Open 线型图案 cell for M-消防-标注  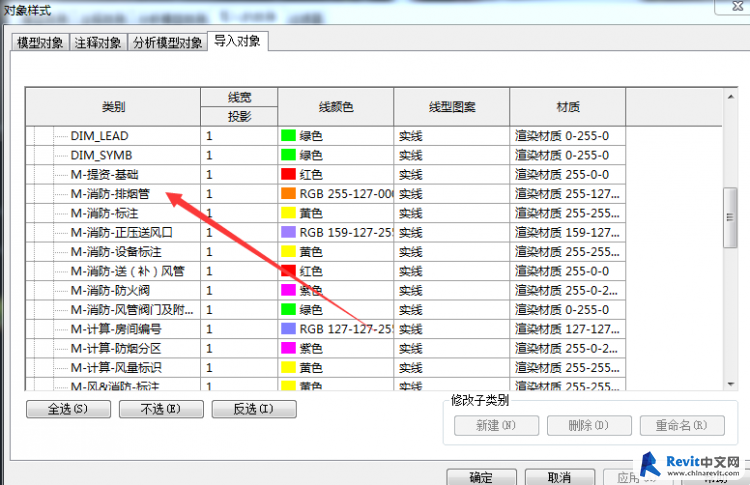(x=452, y=213)
